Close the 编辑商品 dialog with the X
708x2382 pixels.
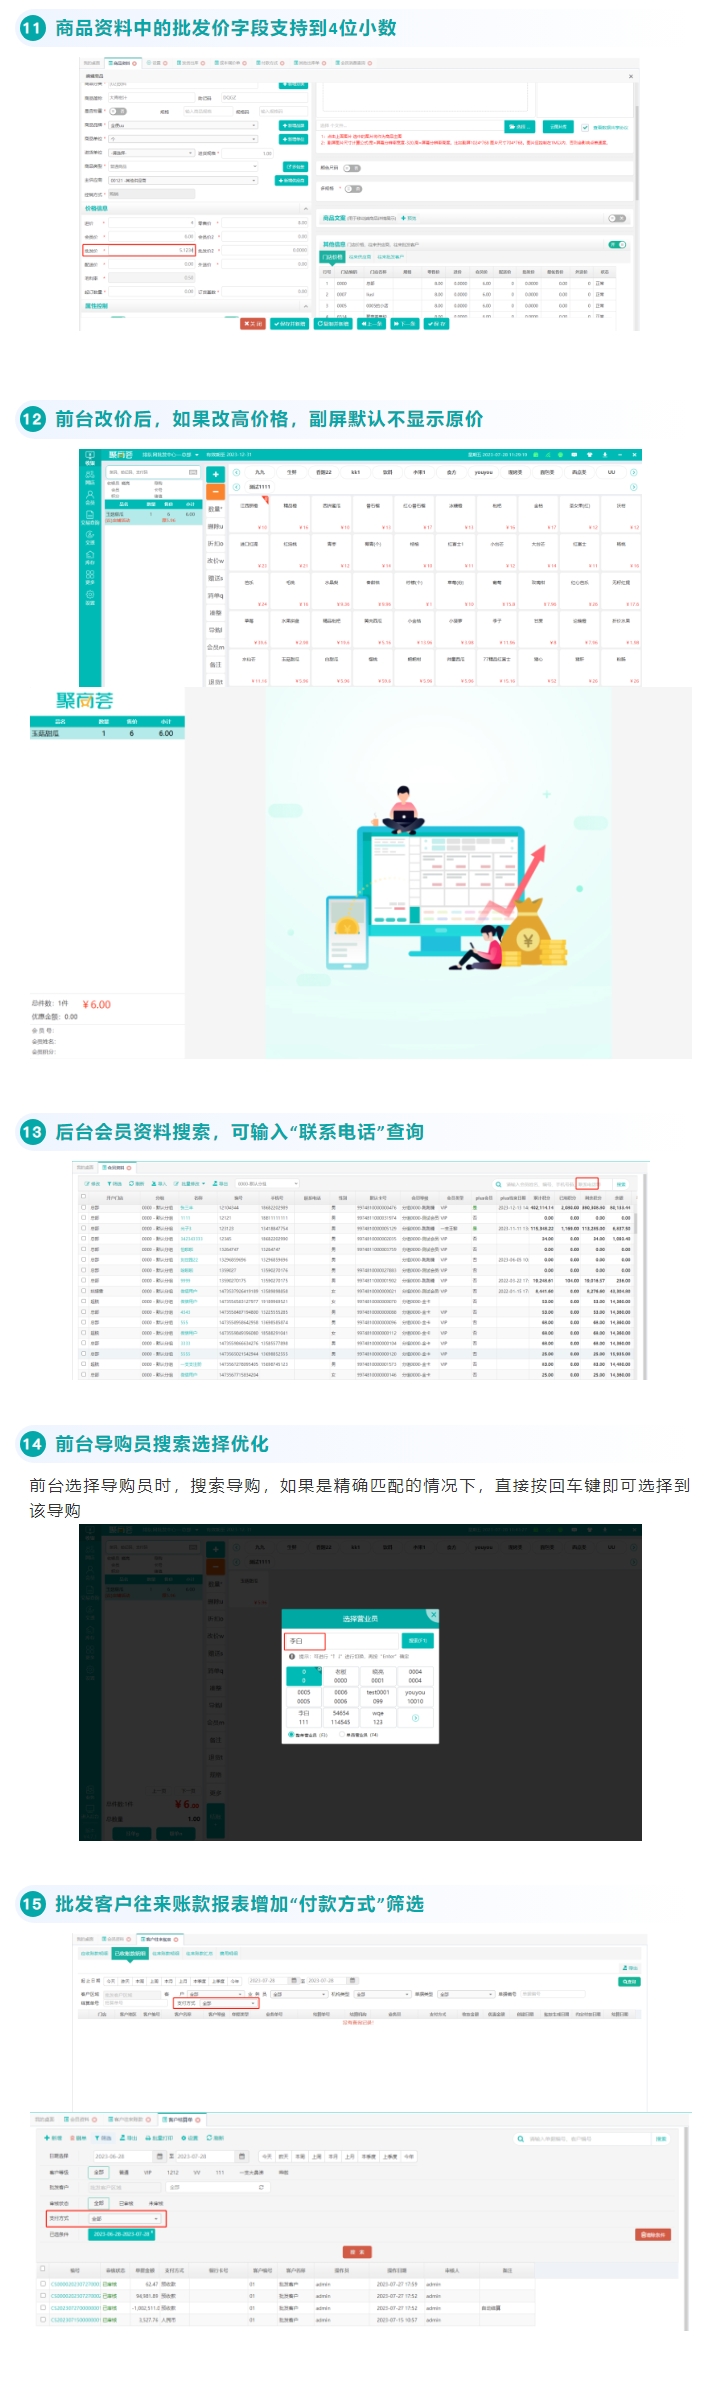pyautogui.click(x=631, y=76)
